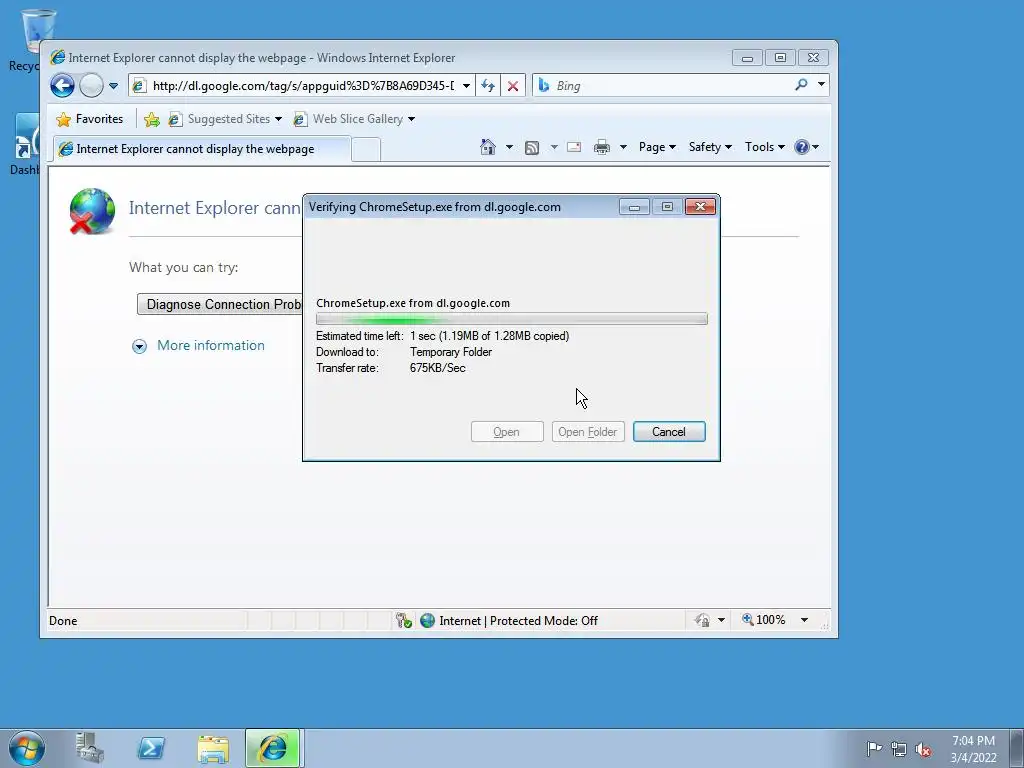The image size is (1024, 768).
Task: Go back with the IE back arrow
Action: click(x=62, y=86)
